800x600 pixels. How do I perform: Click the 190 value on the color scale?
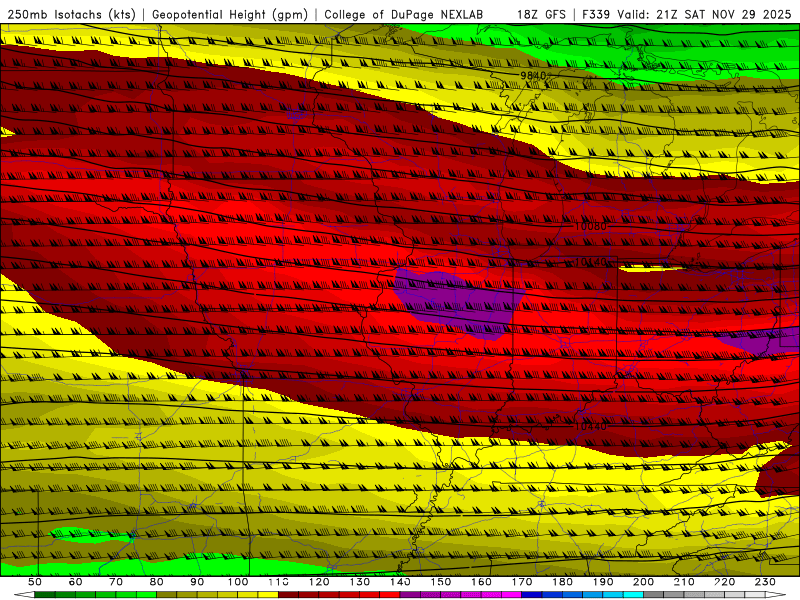point(604,582)
